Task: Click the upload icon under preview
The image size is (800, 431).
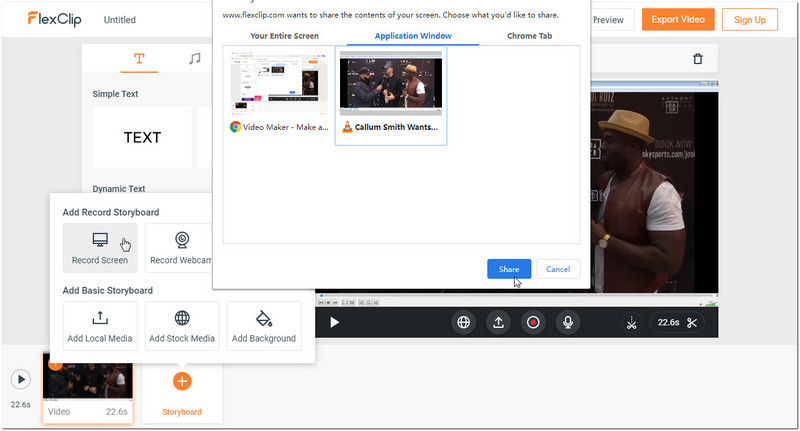Action: tap(498, 322)
